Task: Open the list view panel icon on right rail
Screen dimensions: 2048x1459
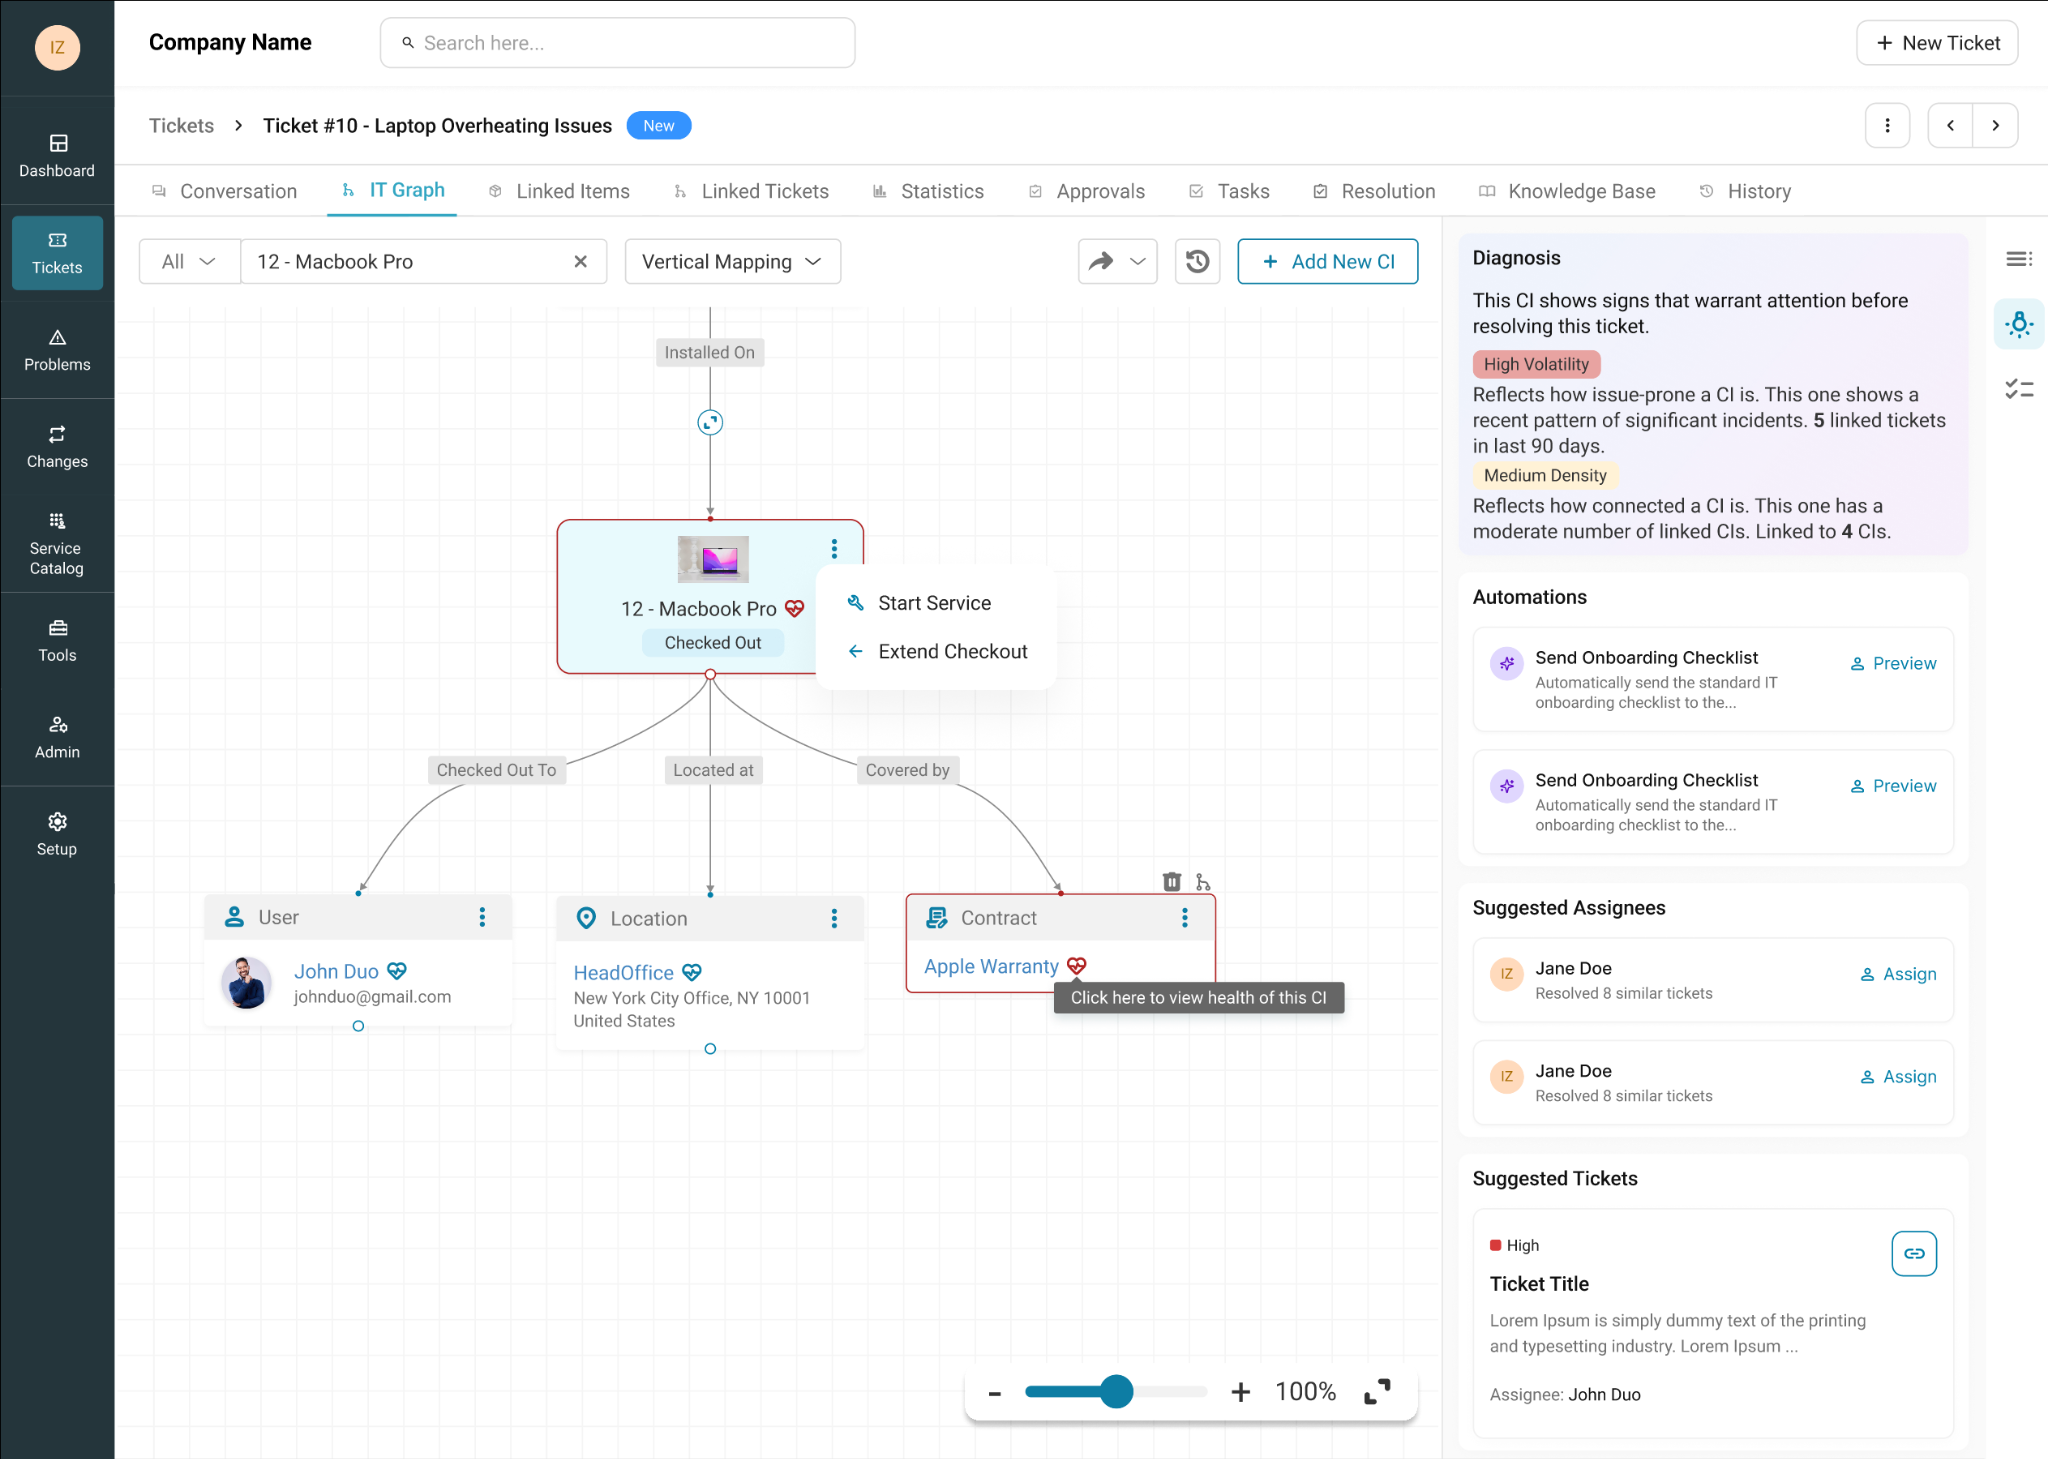Action: click(2019, 259)
